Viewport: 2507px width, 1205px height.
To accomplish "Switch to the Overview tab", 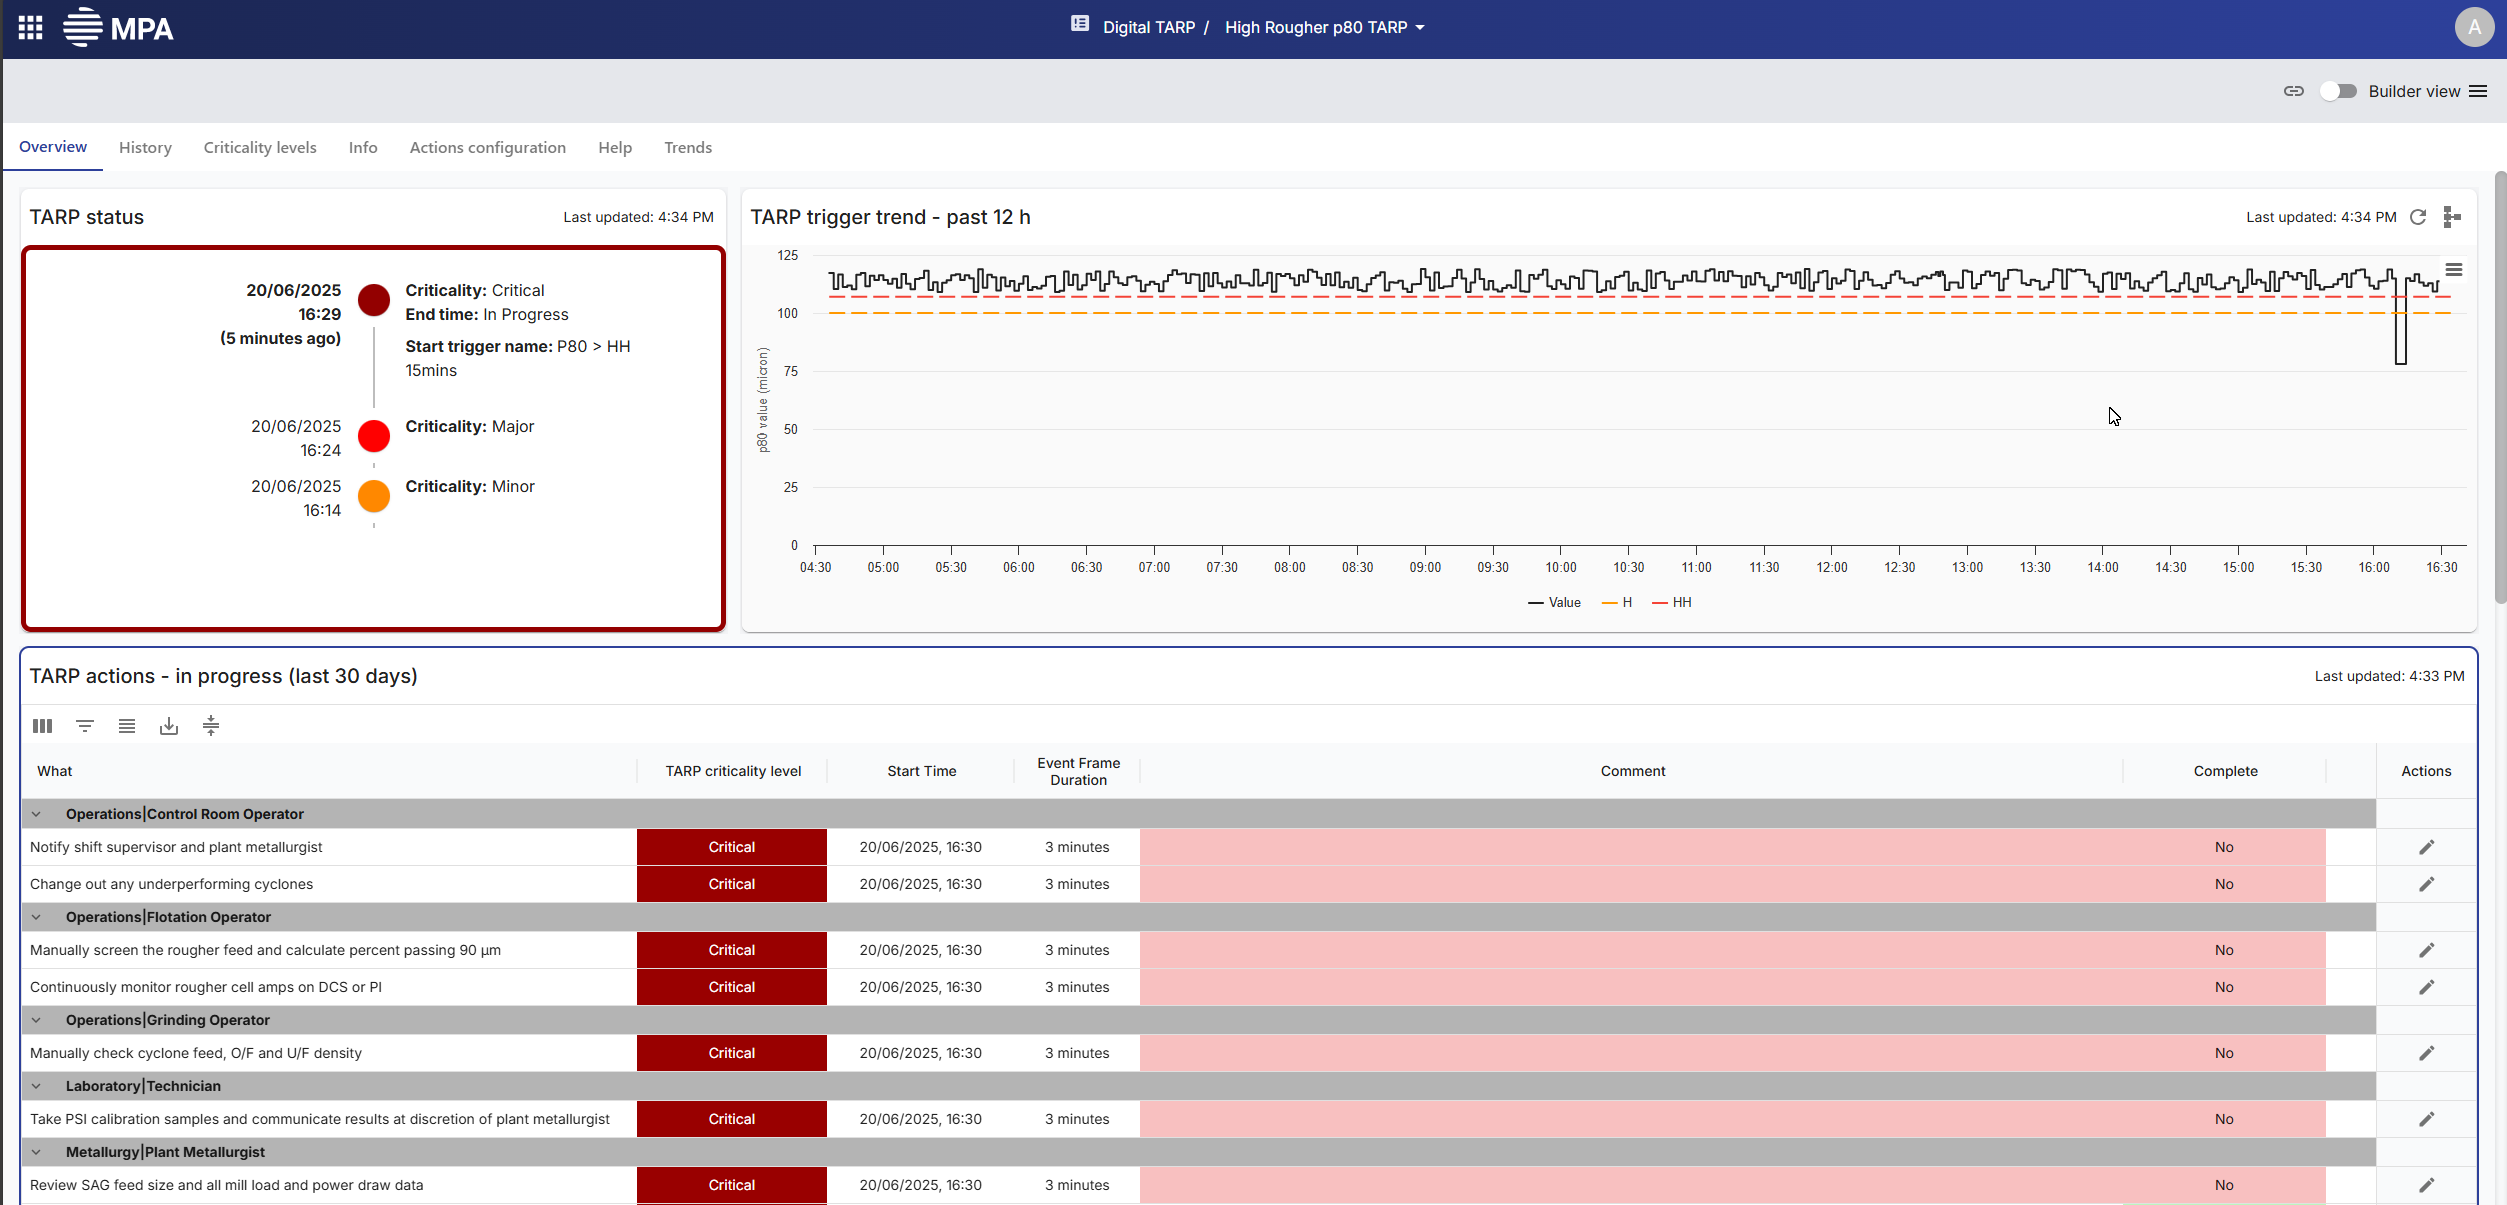I will 53,147.
